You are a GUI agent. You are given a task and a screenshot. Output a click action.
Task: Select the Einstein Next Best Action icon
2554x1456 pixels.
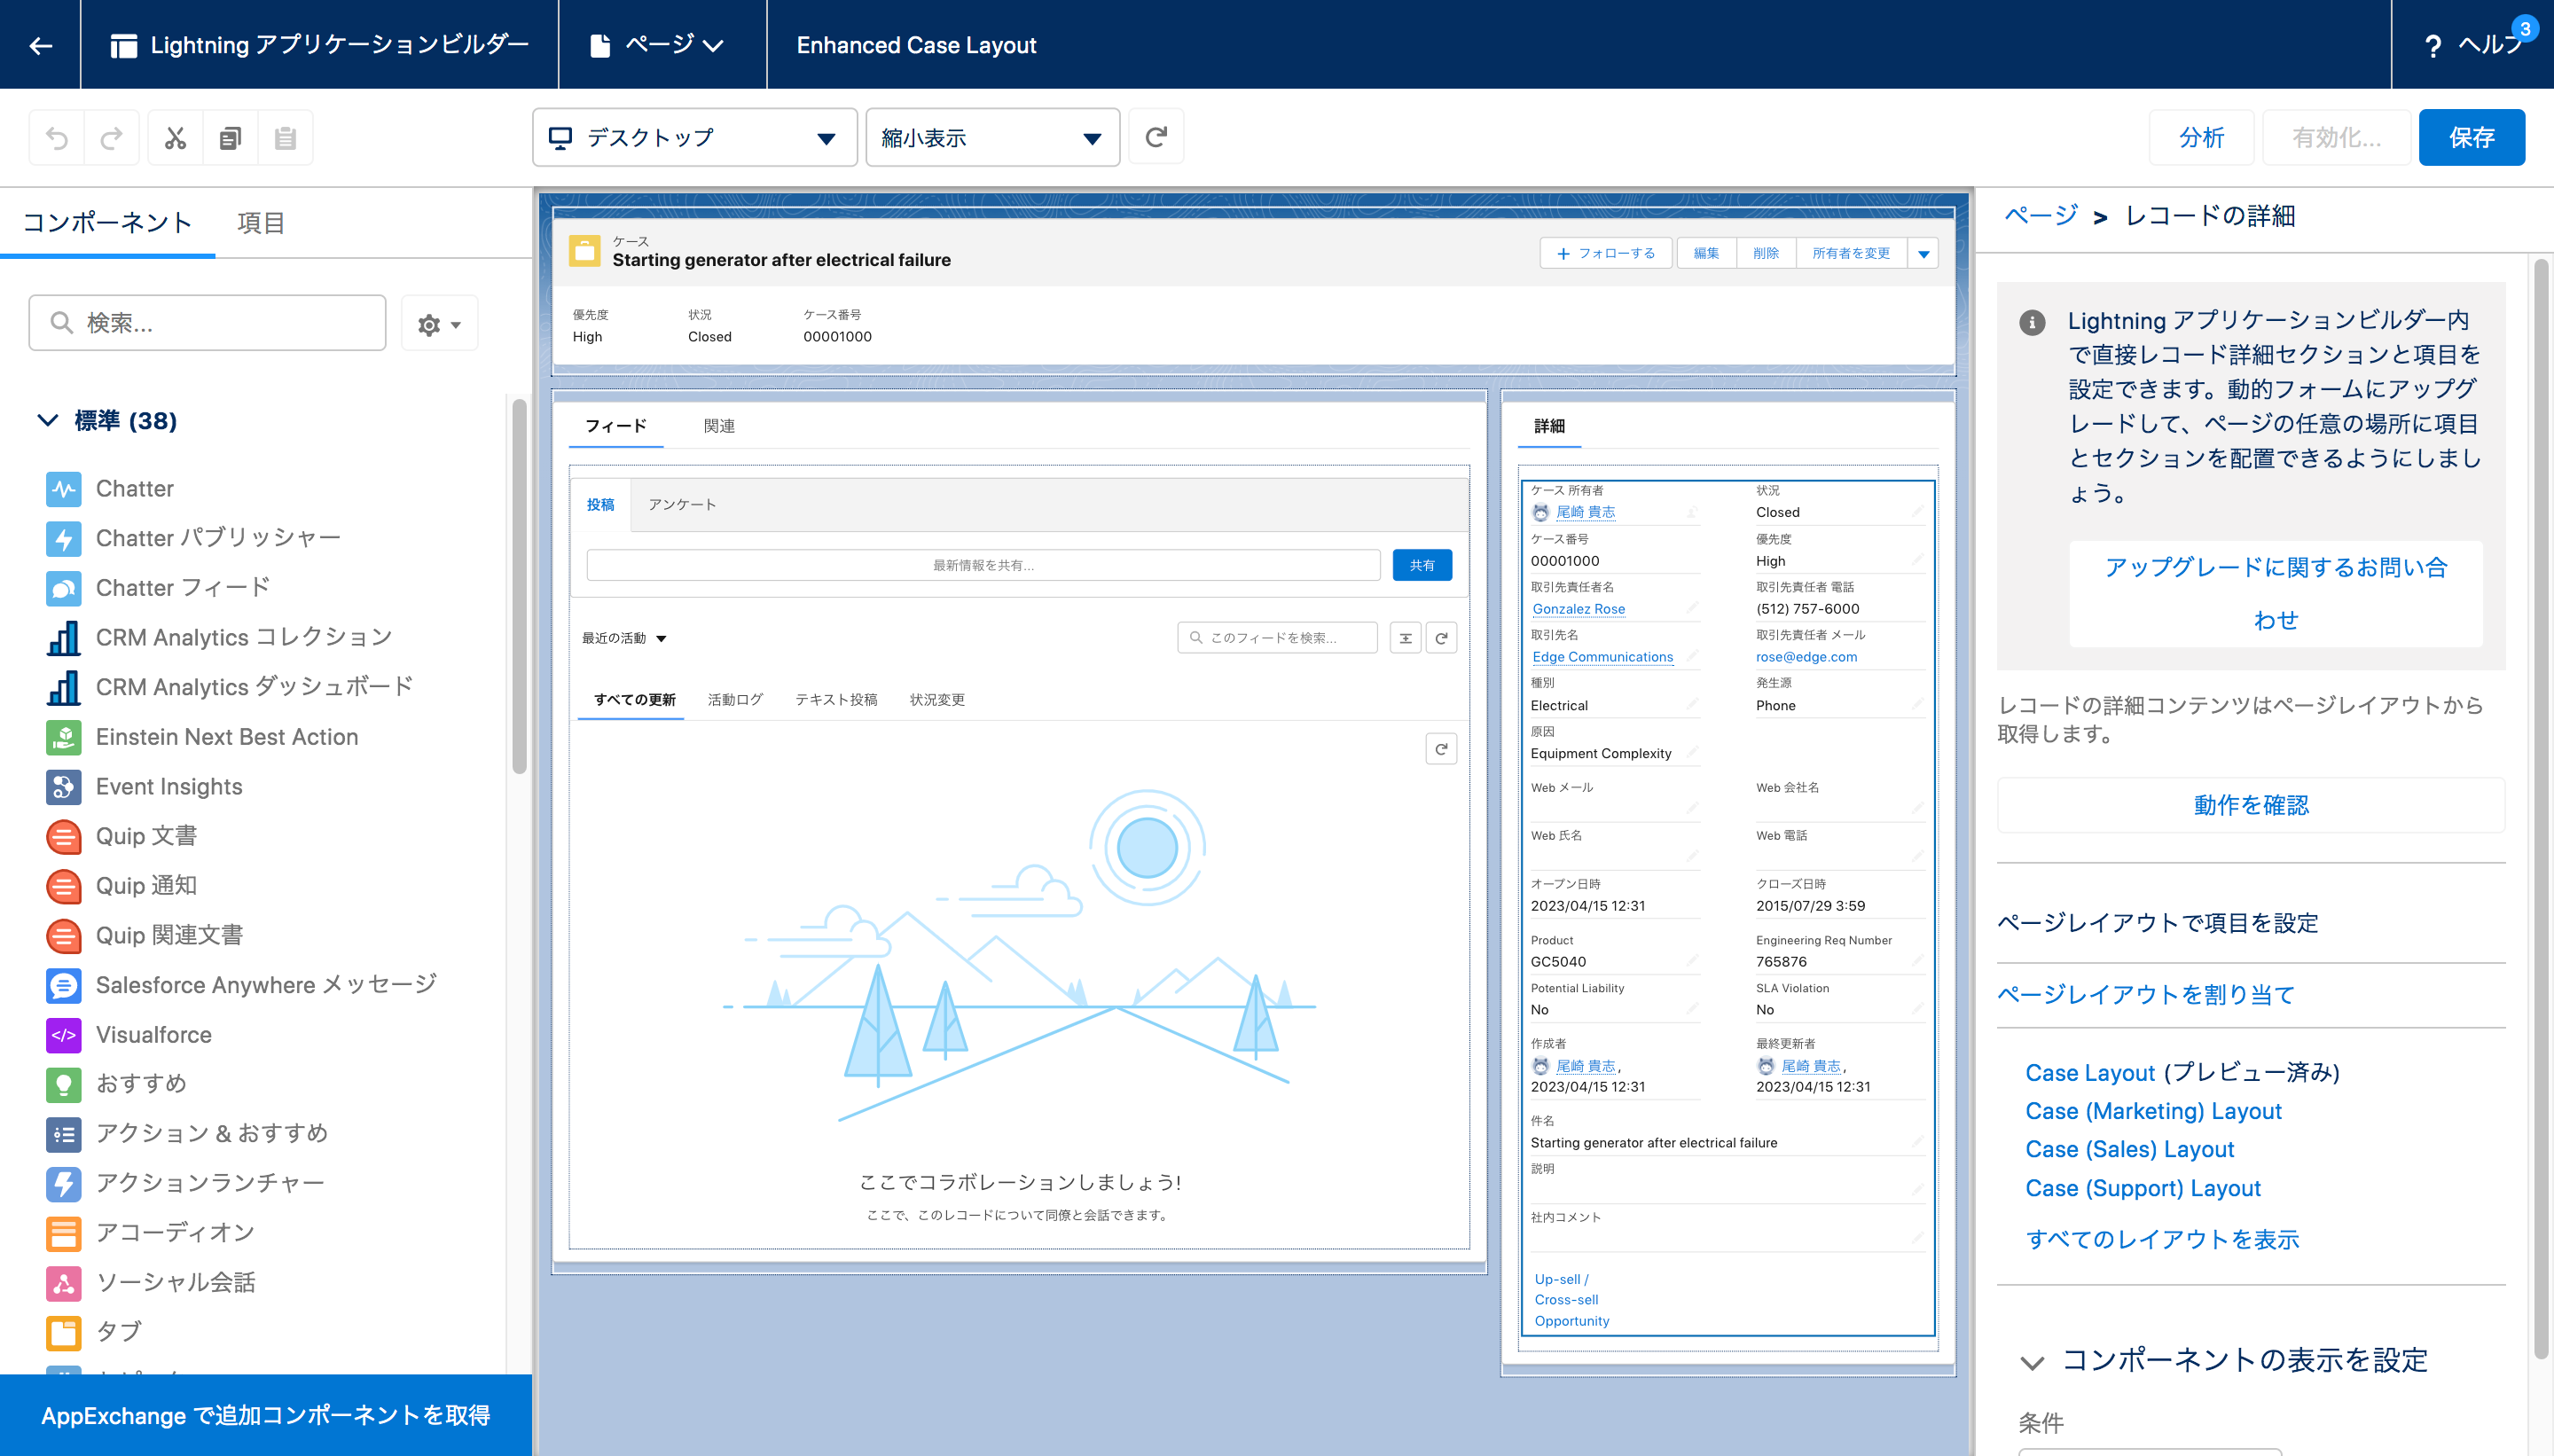click(64, 737)
